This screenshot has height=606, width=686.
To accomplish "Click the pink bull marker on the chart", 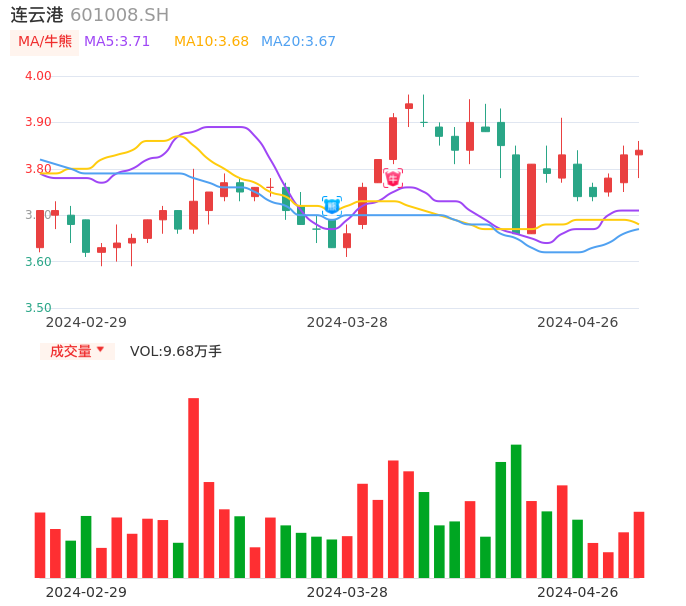I will coord(393,177).
